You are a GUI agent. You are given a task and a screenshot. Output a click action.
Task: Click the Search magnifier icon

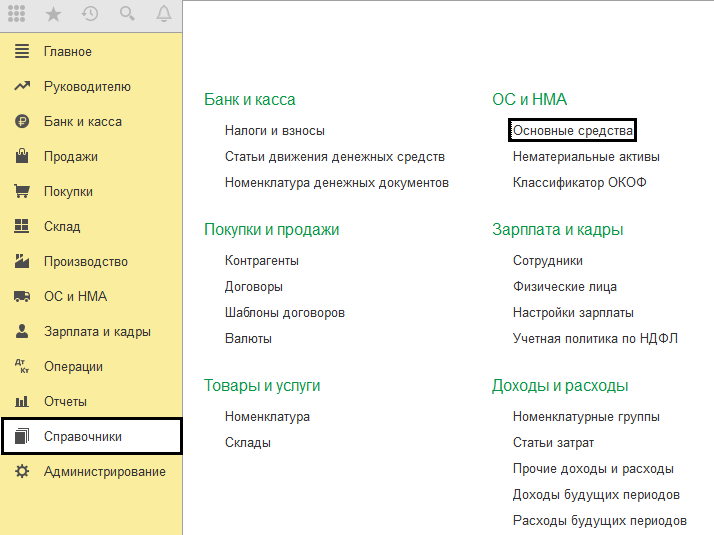tap(127, 14)
